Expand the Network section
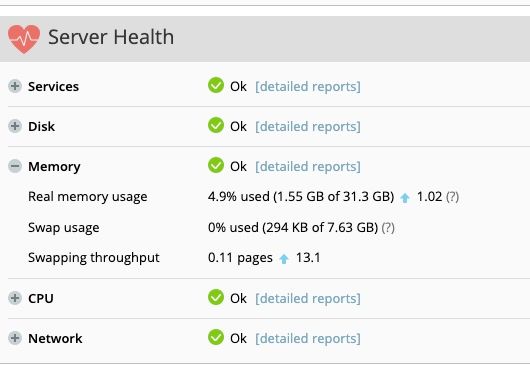 (15, 338)
